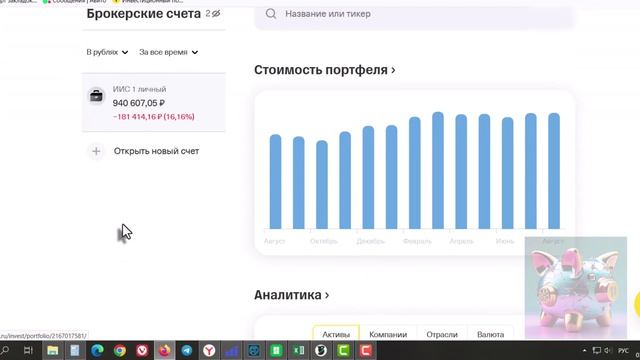Viewport: 640px width, 360px height.
Task: Click the −181 414,16 ₽ (16,16%) loss value
Action: click(x=153, y=117)
